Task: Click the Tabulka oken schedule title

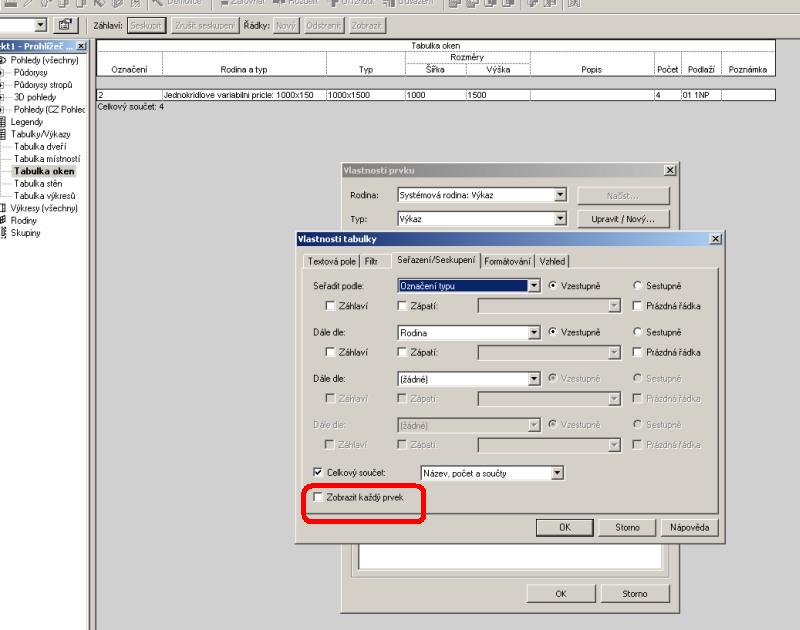Action: coord(436,45)
